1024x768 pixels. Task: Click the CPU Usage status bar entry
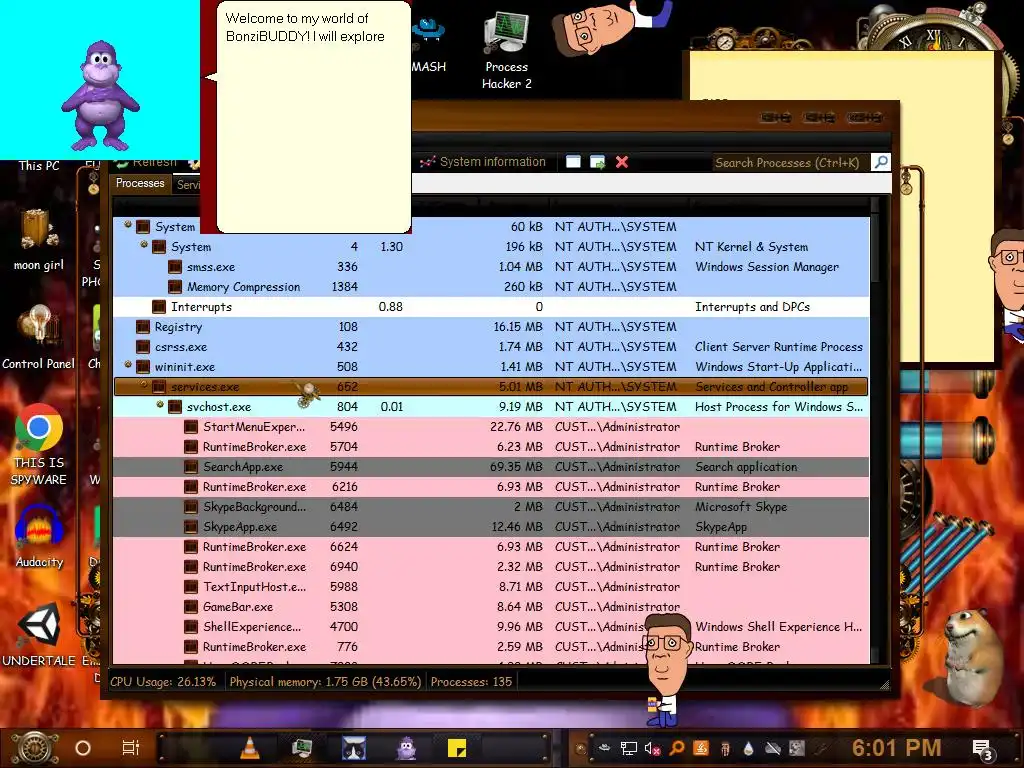163,682
